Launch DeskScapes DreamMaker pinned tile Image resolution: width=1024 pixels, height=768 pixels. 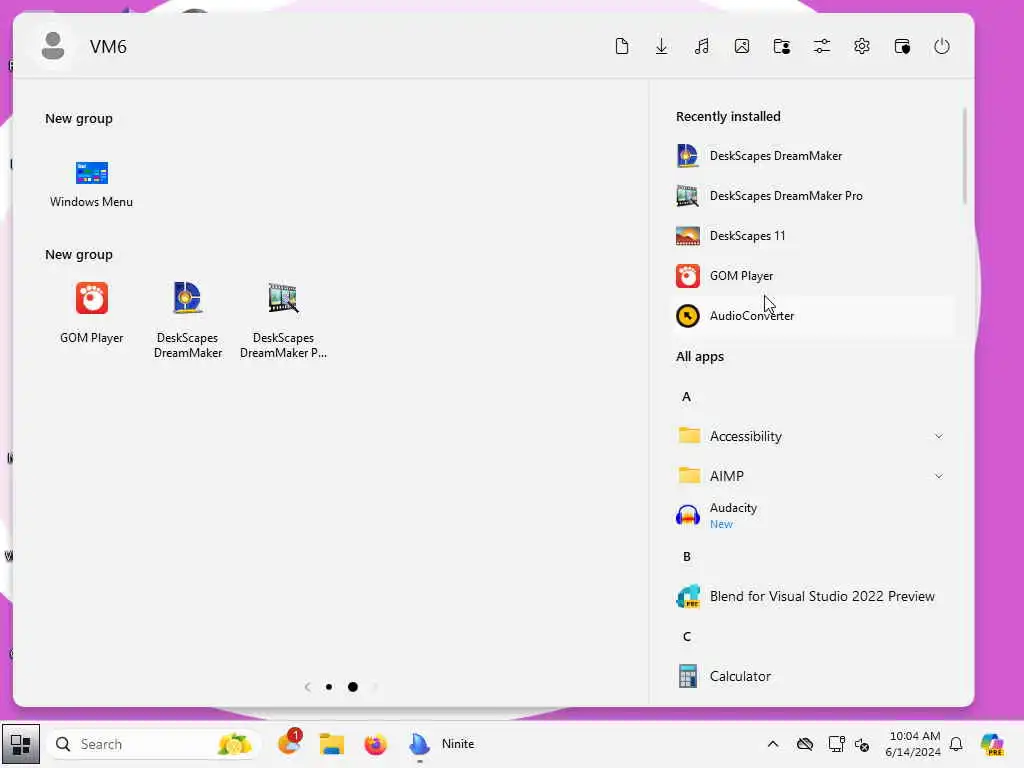187,320
